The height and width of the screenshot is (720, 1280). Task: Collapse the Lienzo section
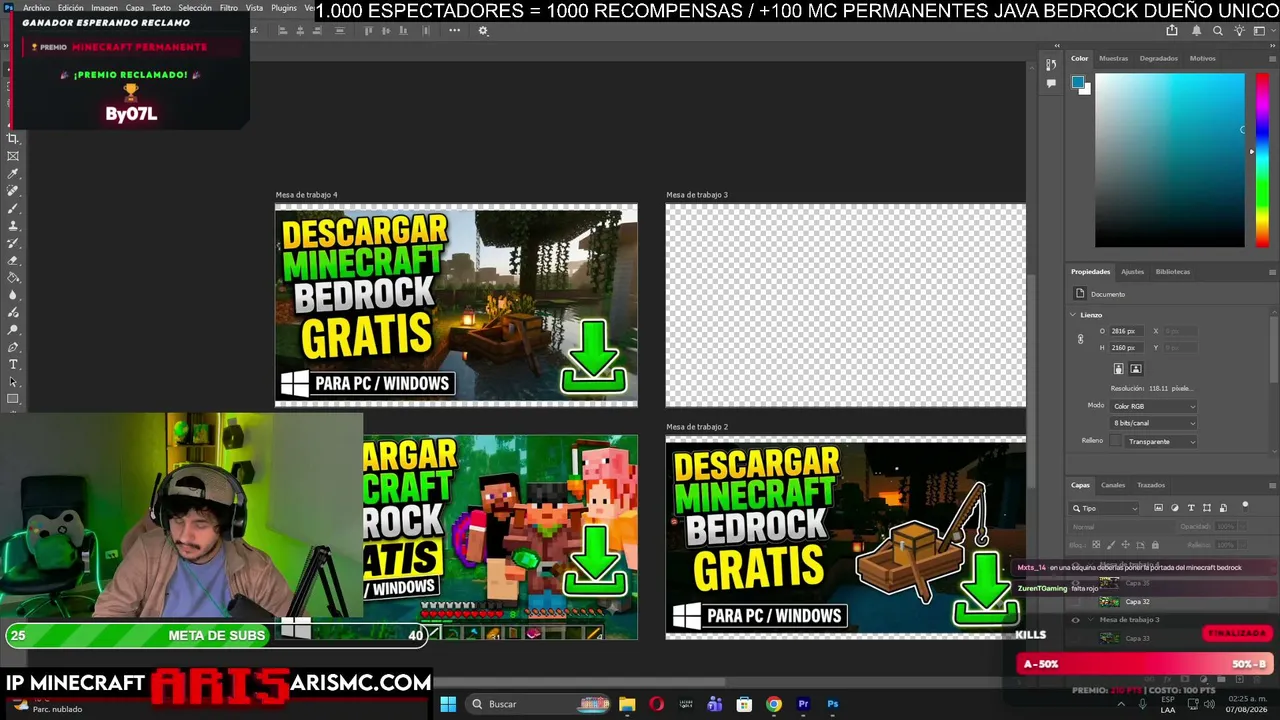pos(1073,315)
